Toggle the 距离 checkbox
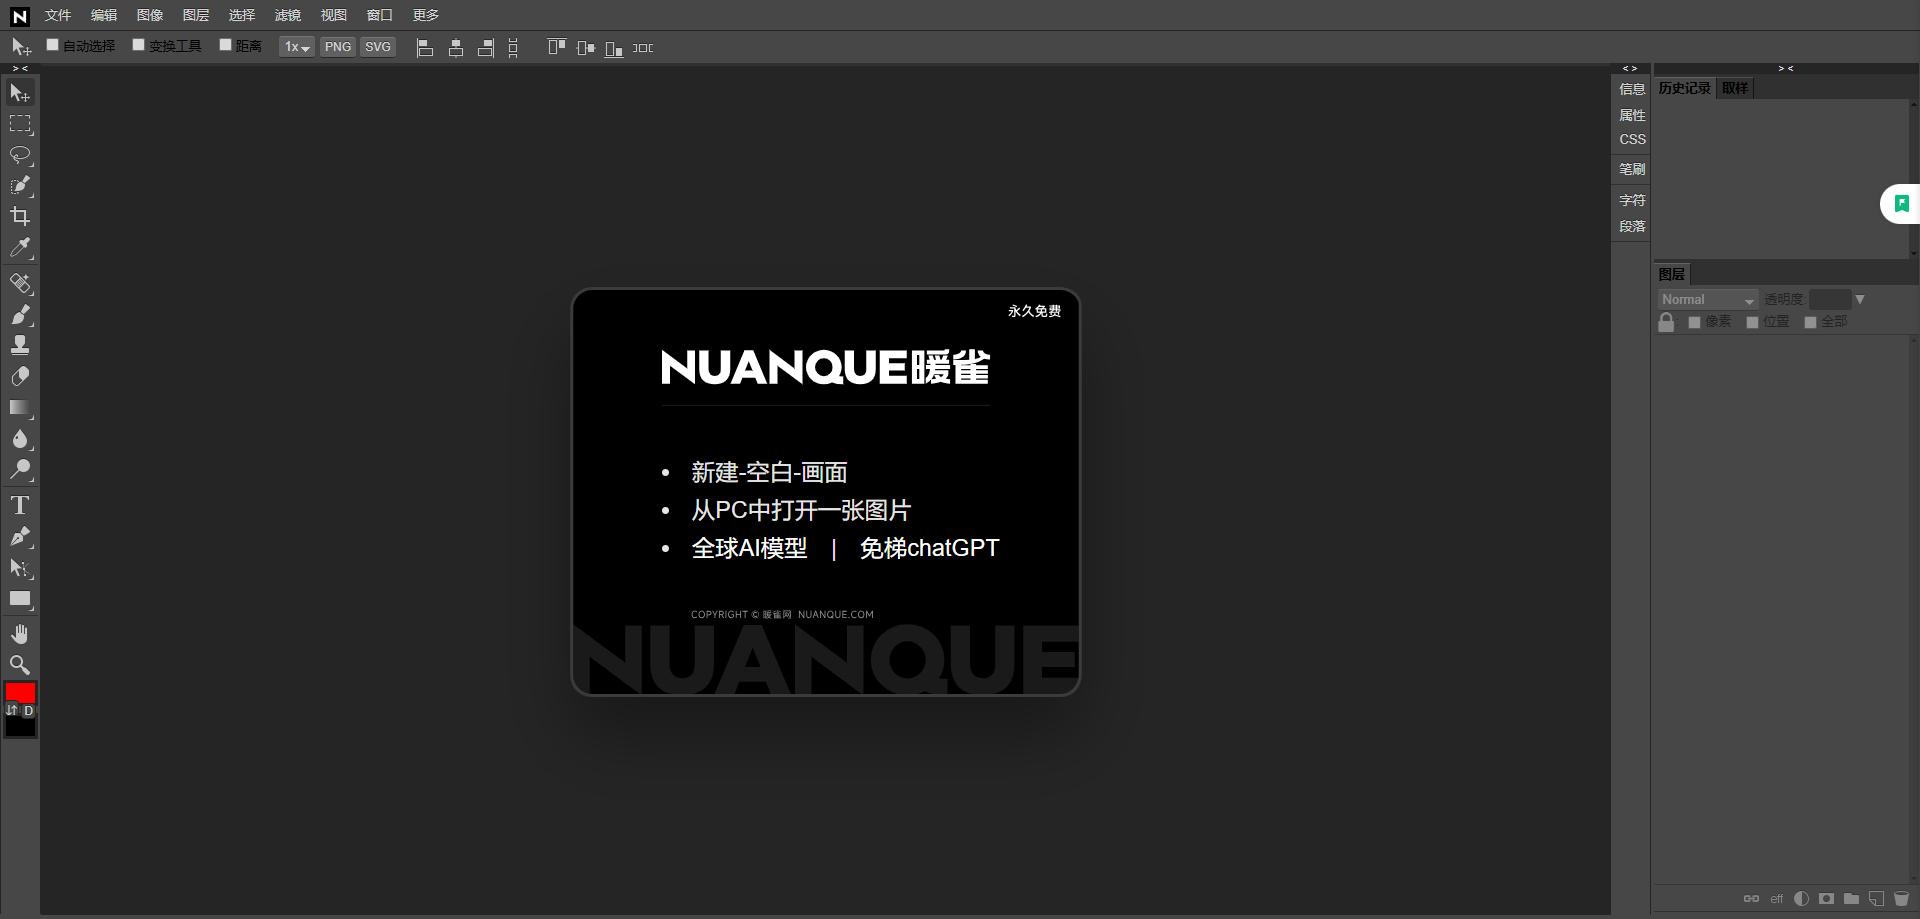Screen dimensions: 1920x919 (226, 45)
